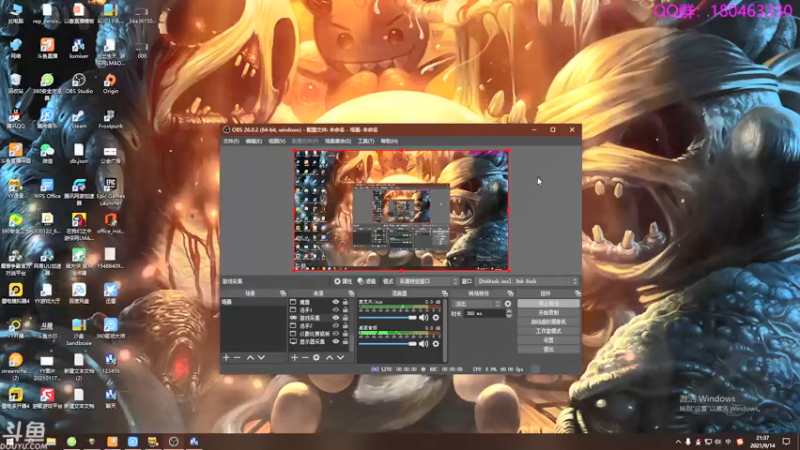The width and height of the screenshot is (800, 450).
Task: Click the 停止推流 stop streaming button
Action: (548, 304)
